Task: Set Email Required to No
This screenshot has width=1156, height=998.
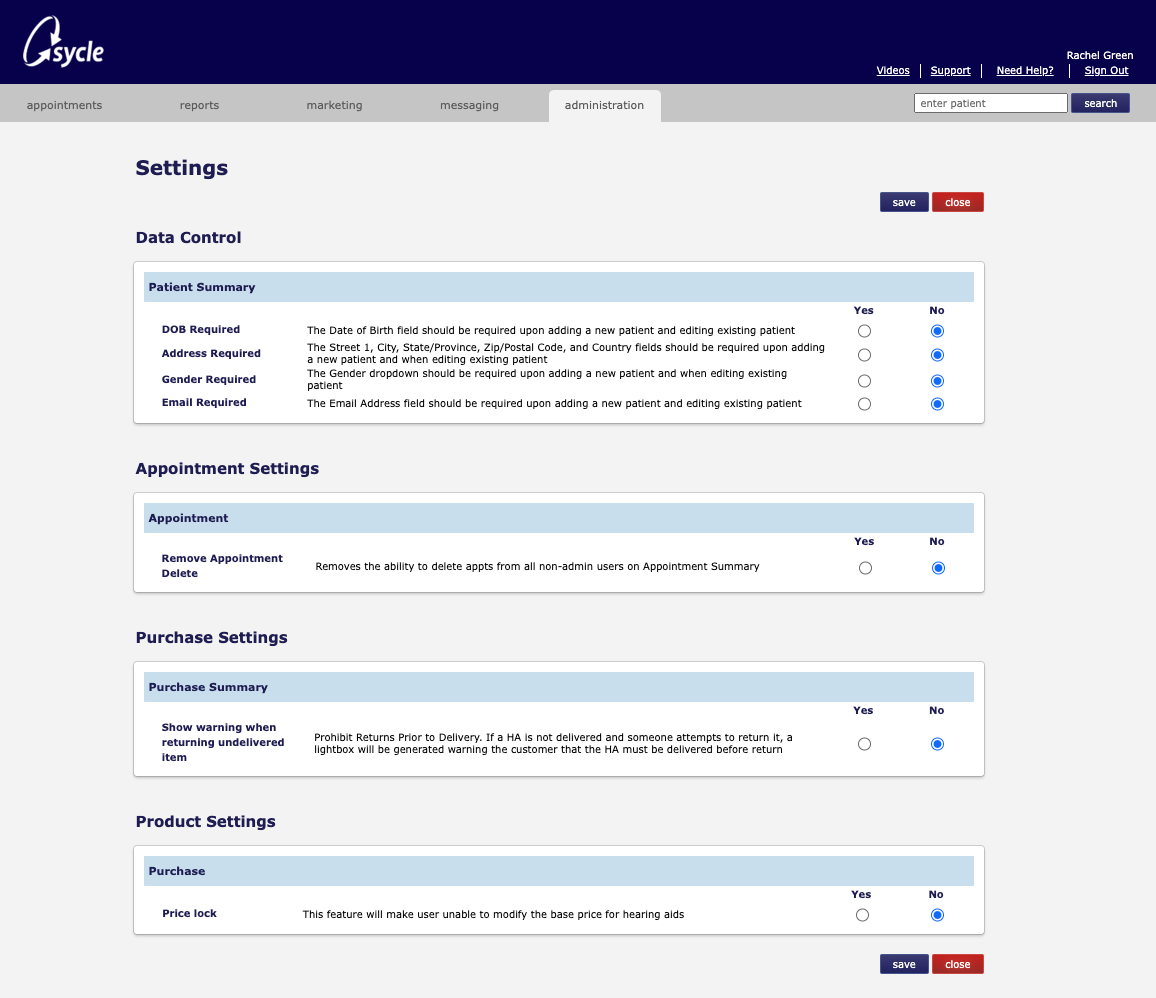Action: pyautogui.click(x=937, y=404)
